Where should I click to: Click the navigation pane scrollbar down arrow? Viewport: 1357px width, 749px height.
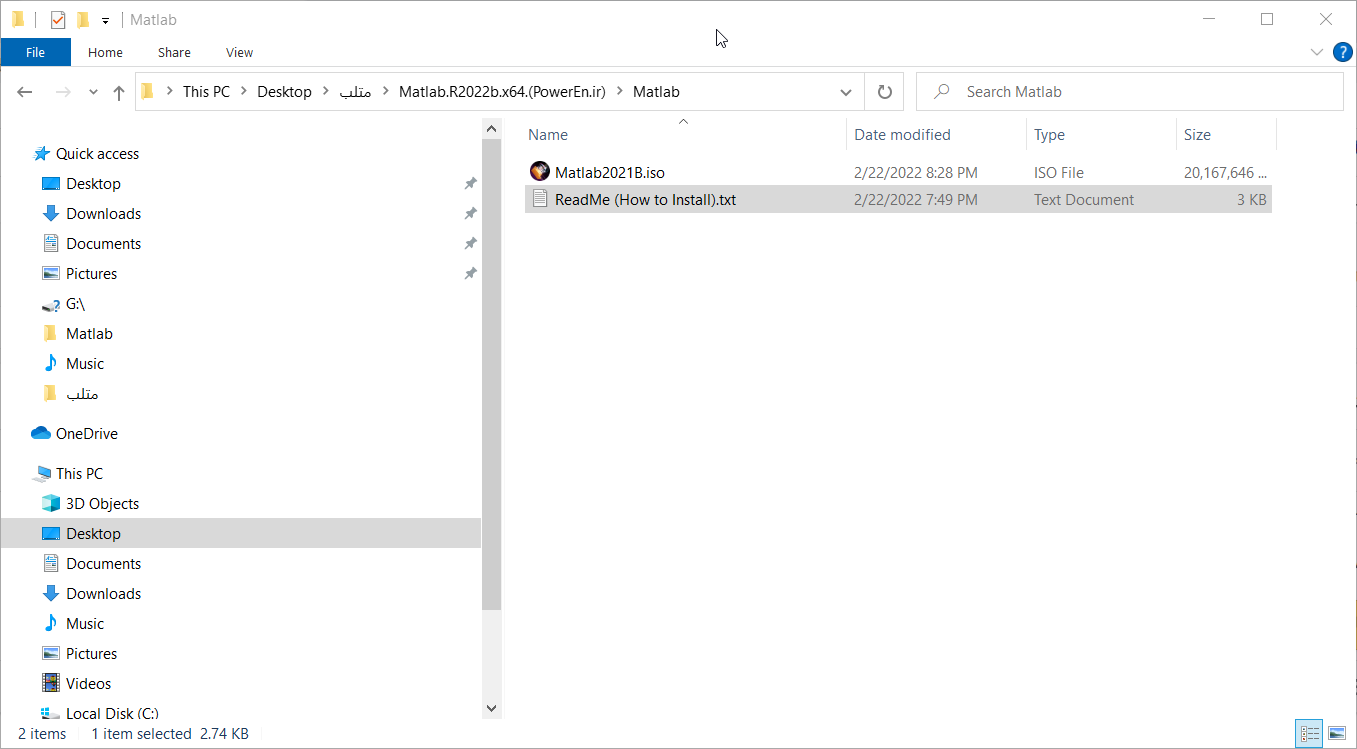491,708
